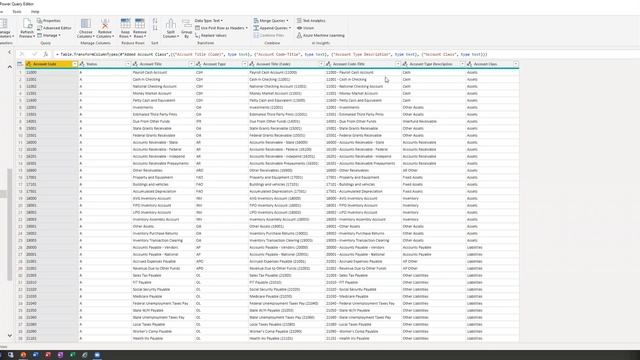
Task: Expand the Merge Queries dropdown
Action: coord(287,20)
